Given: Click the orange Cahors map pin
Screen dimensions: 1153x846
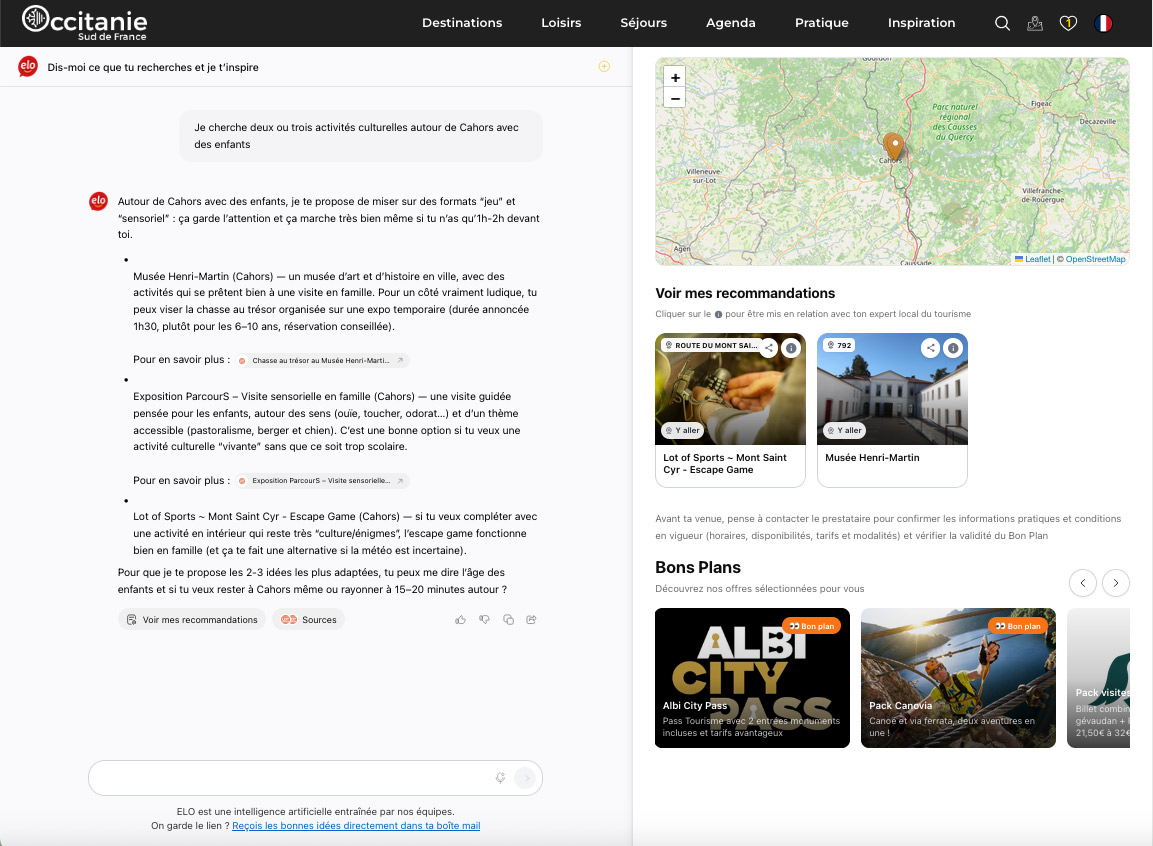Looking at the screenshot, I should (x=893, y=146).
